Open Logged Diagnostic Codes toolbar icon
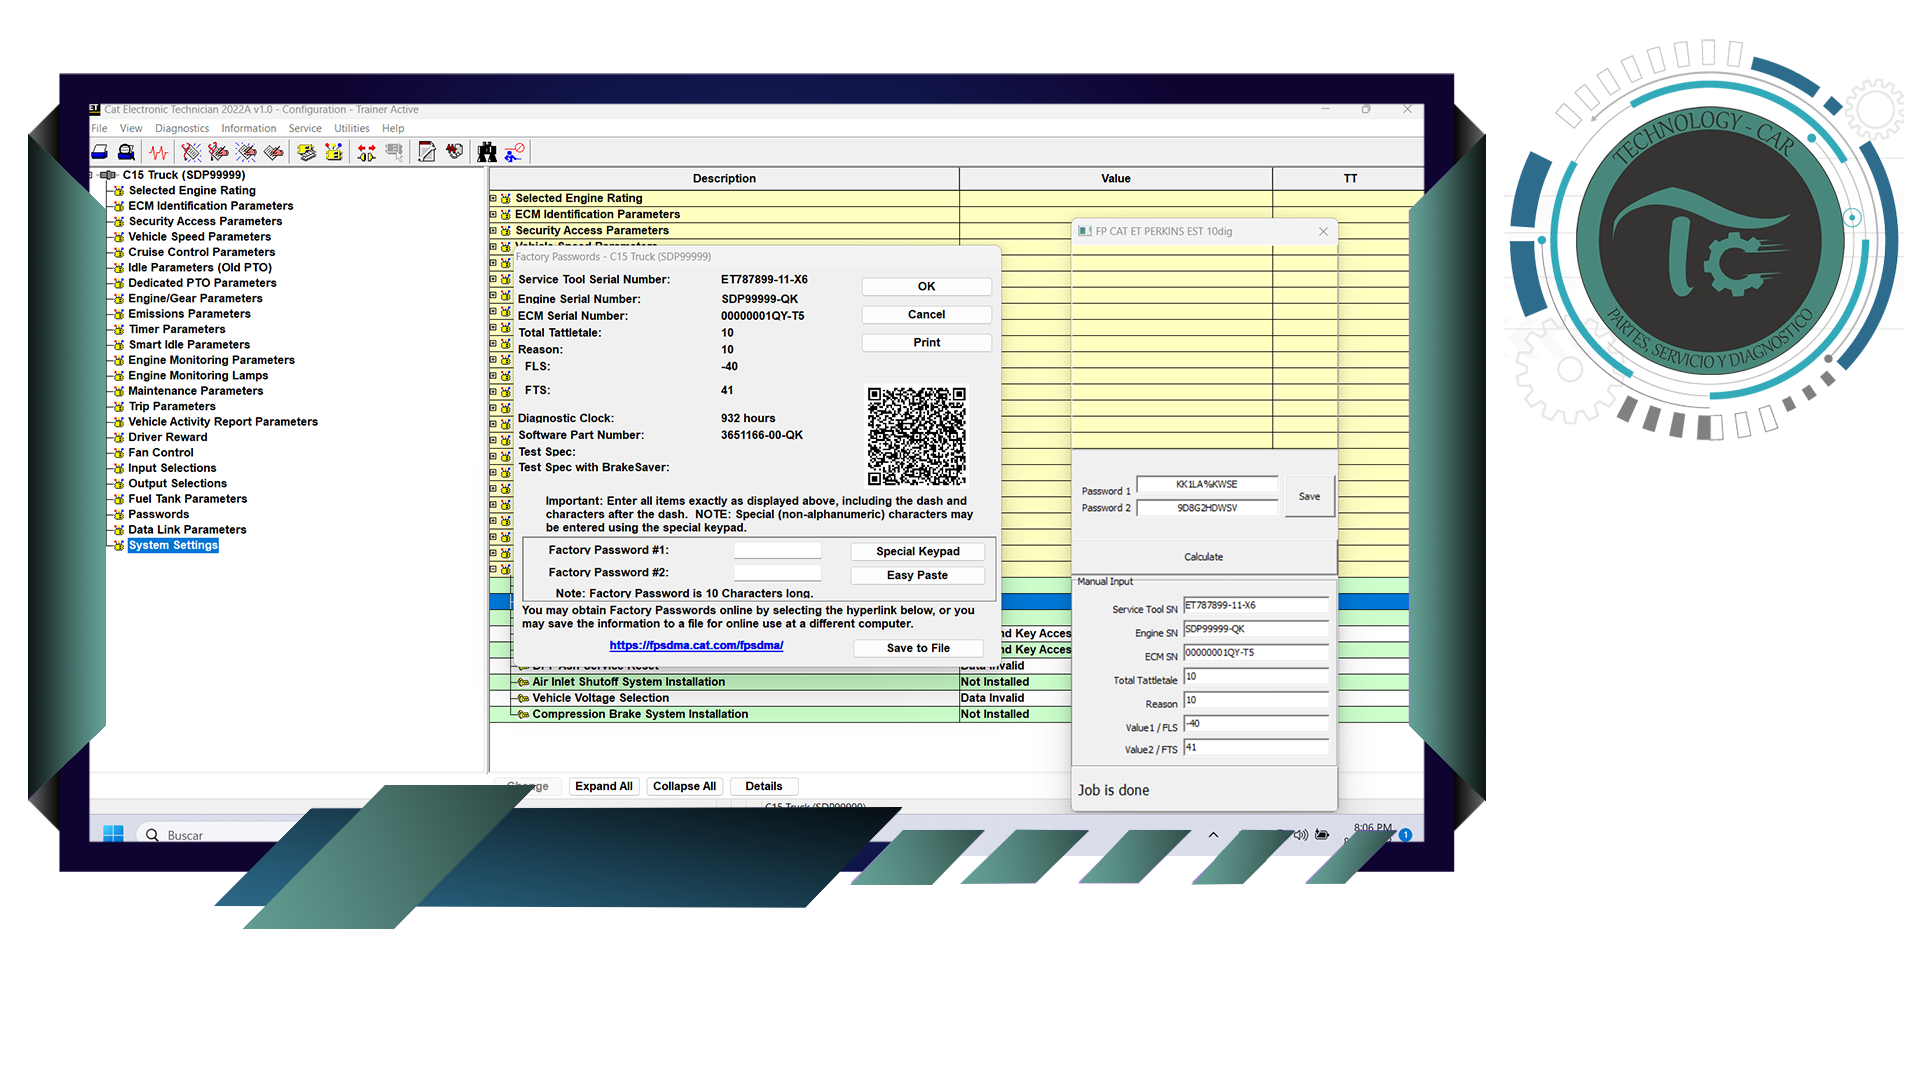 [x=219, y=152]
